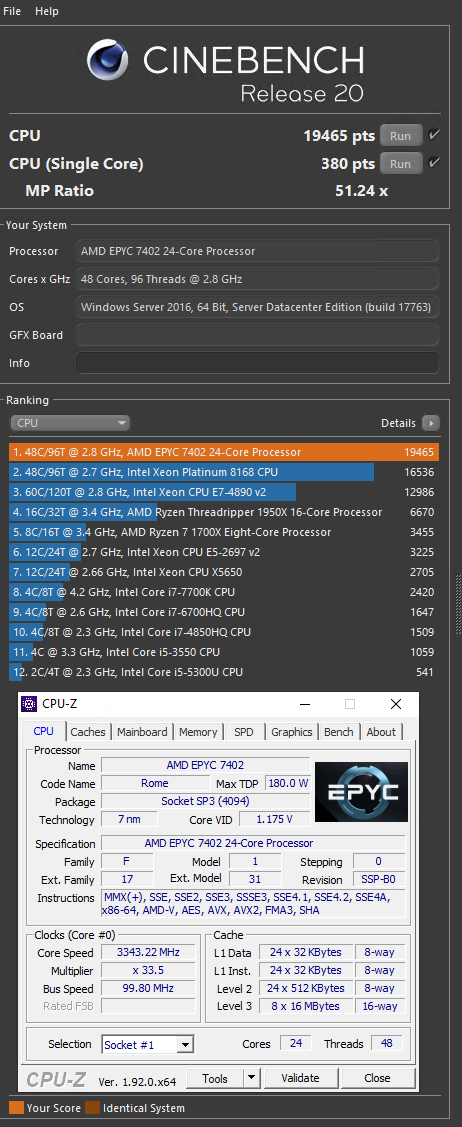Switch to the Caches tab
The width and height of the screenshot is (462, 1127).
point(88,732)
